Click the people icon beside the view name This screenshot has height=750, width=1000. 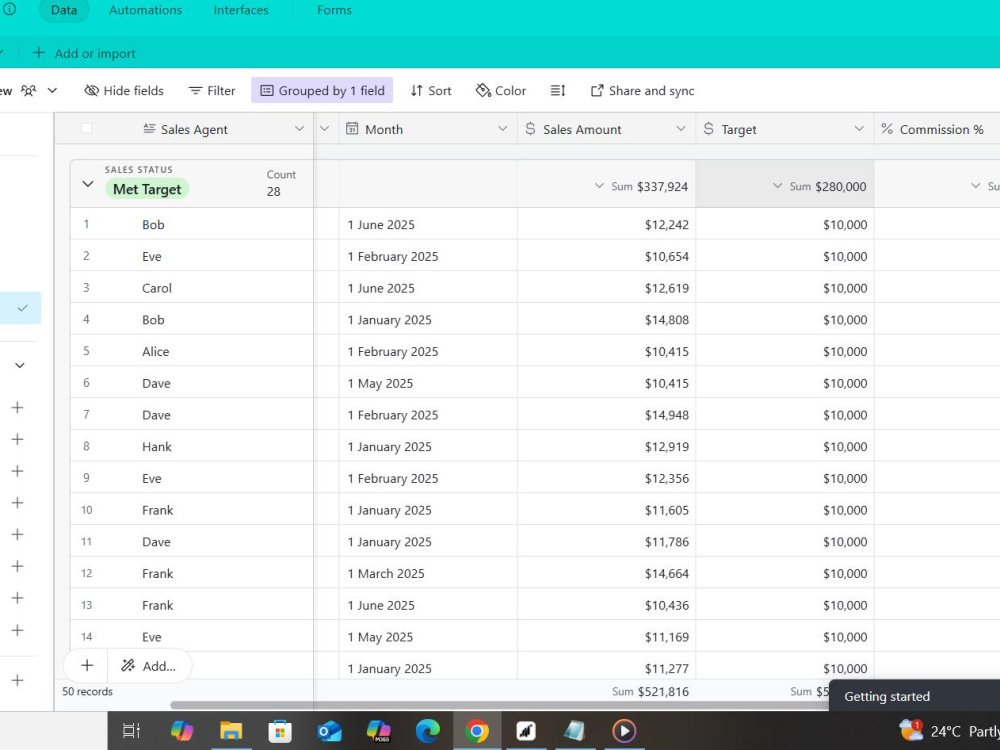(x=29, y=91)
